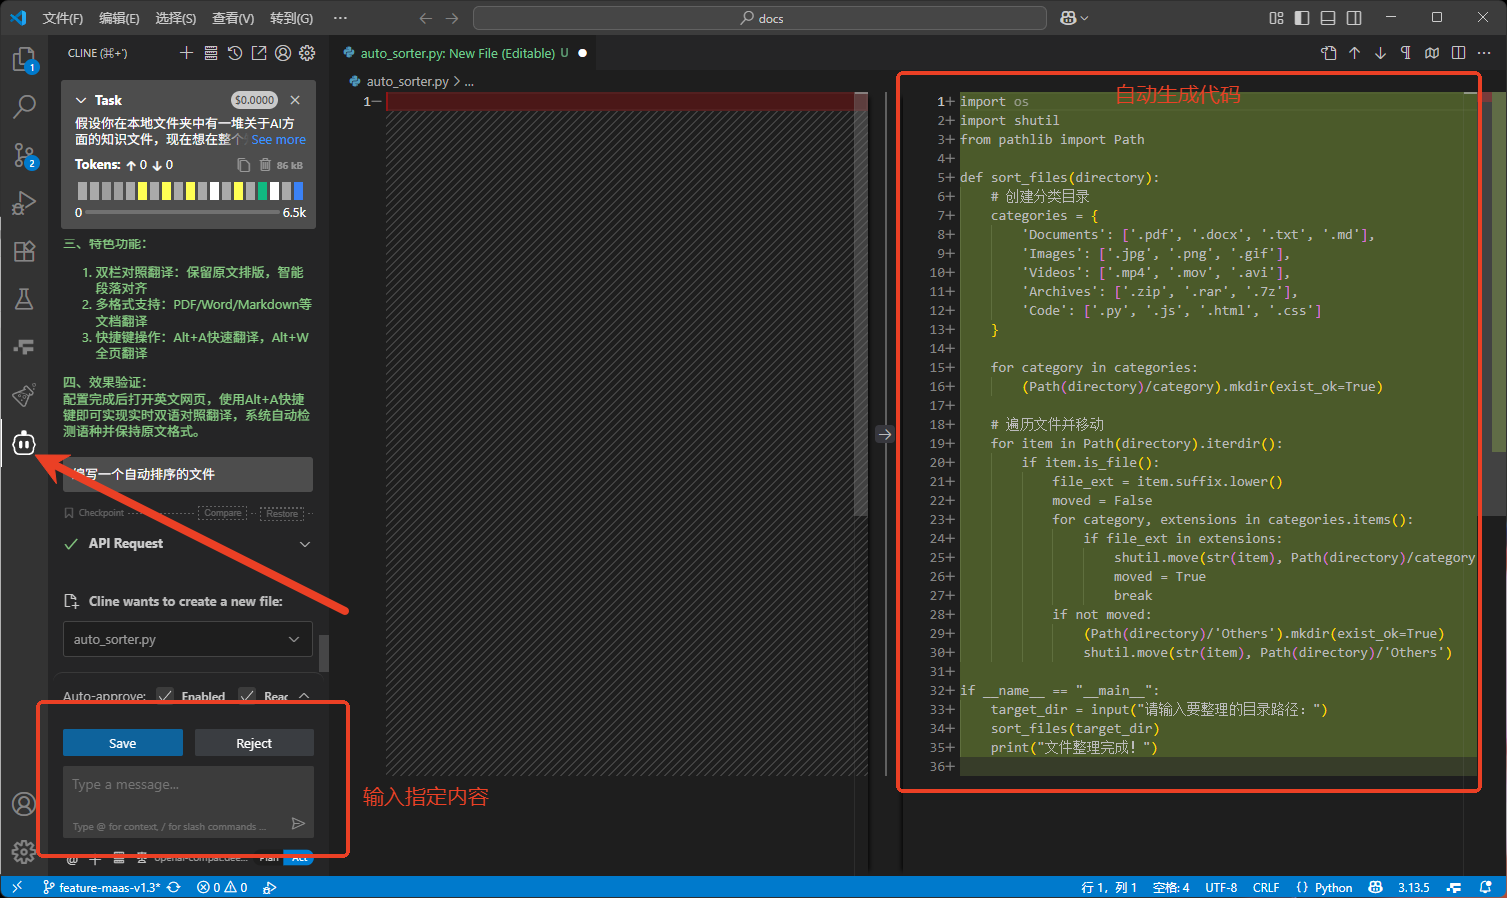Viewport: 1507px width, 898px height.
Task: Click the send message arrow icon
Action: point(298,823)
